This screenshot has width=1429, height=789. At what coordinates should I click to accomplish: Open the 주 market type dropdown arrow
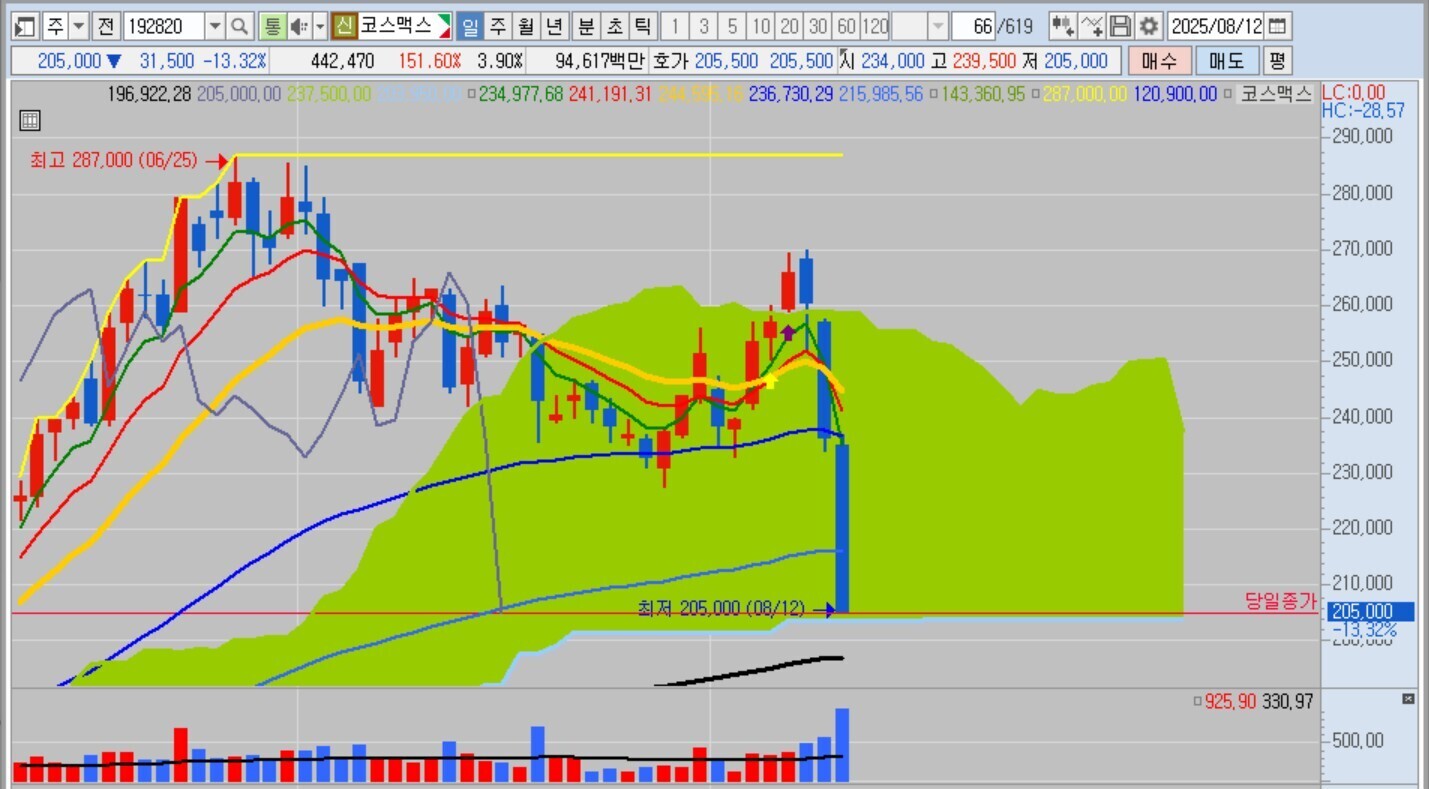coord(79,25)
